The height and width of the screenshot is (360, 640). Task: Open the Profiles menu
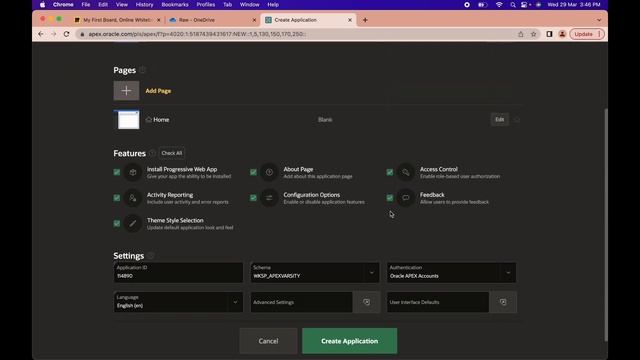[x=206, y=4]
